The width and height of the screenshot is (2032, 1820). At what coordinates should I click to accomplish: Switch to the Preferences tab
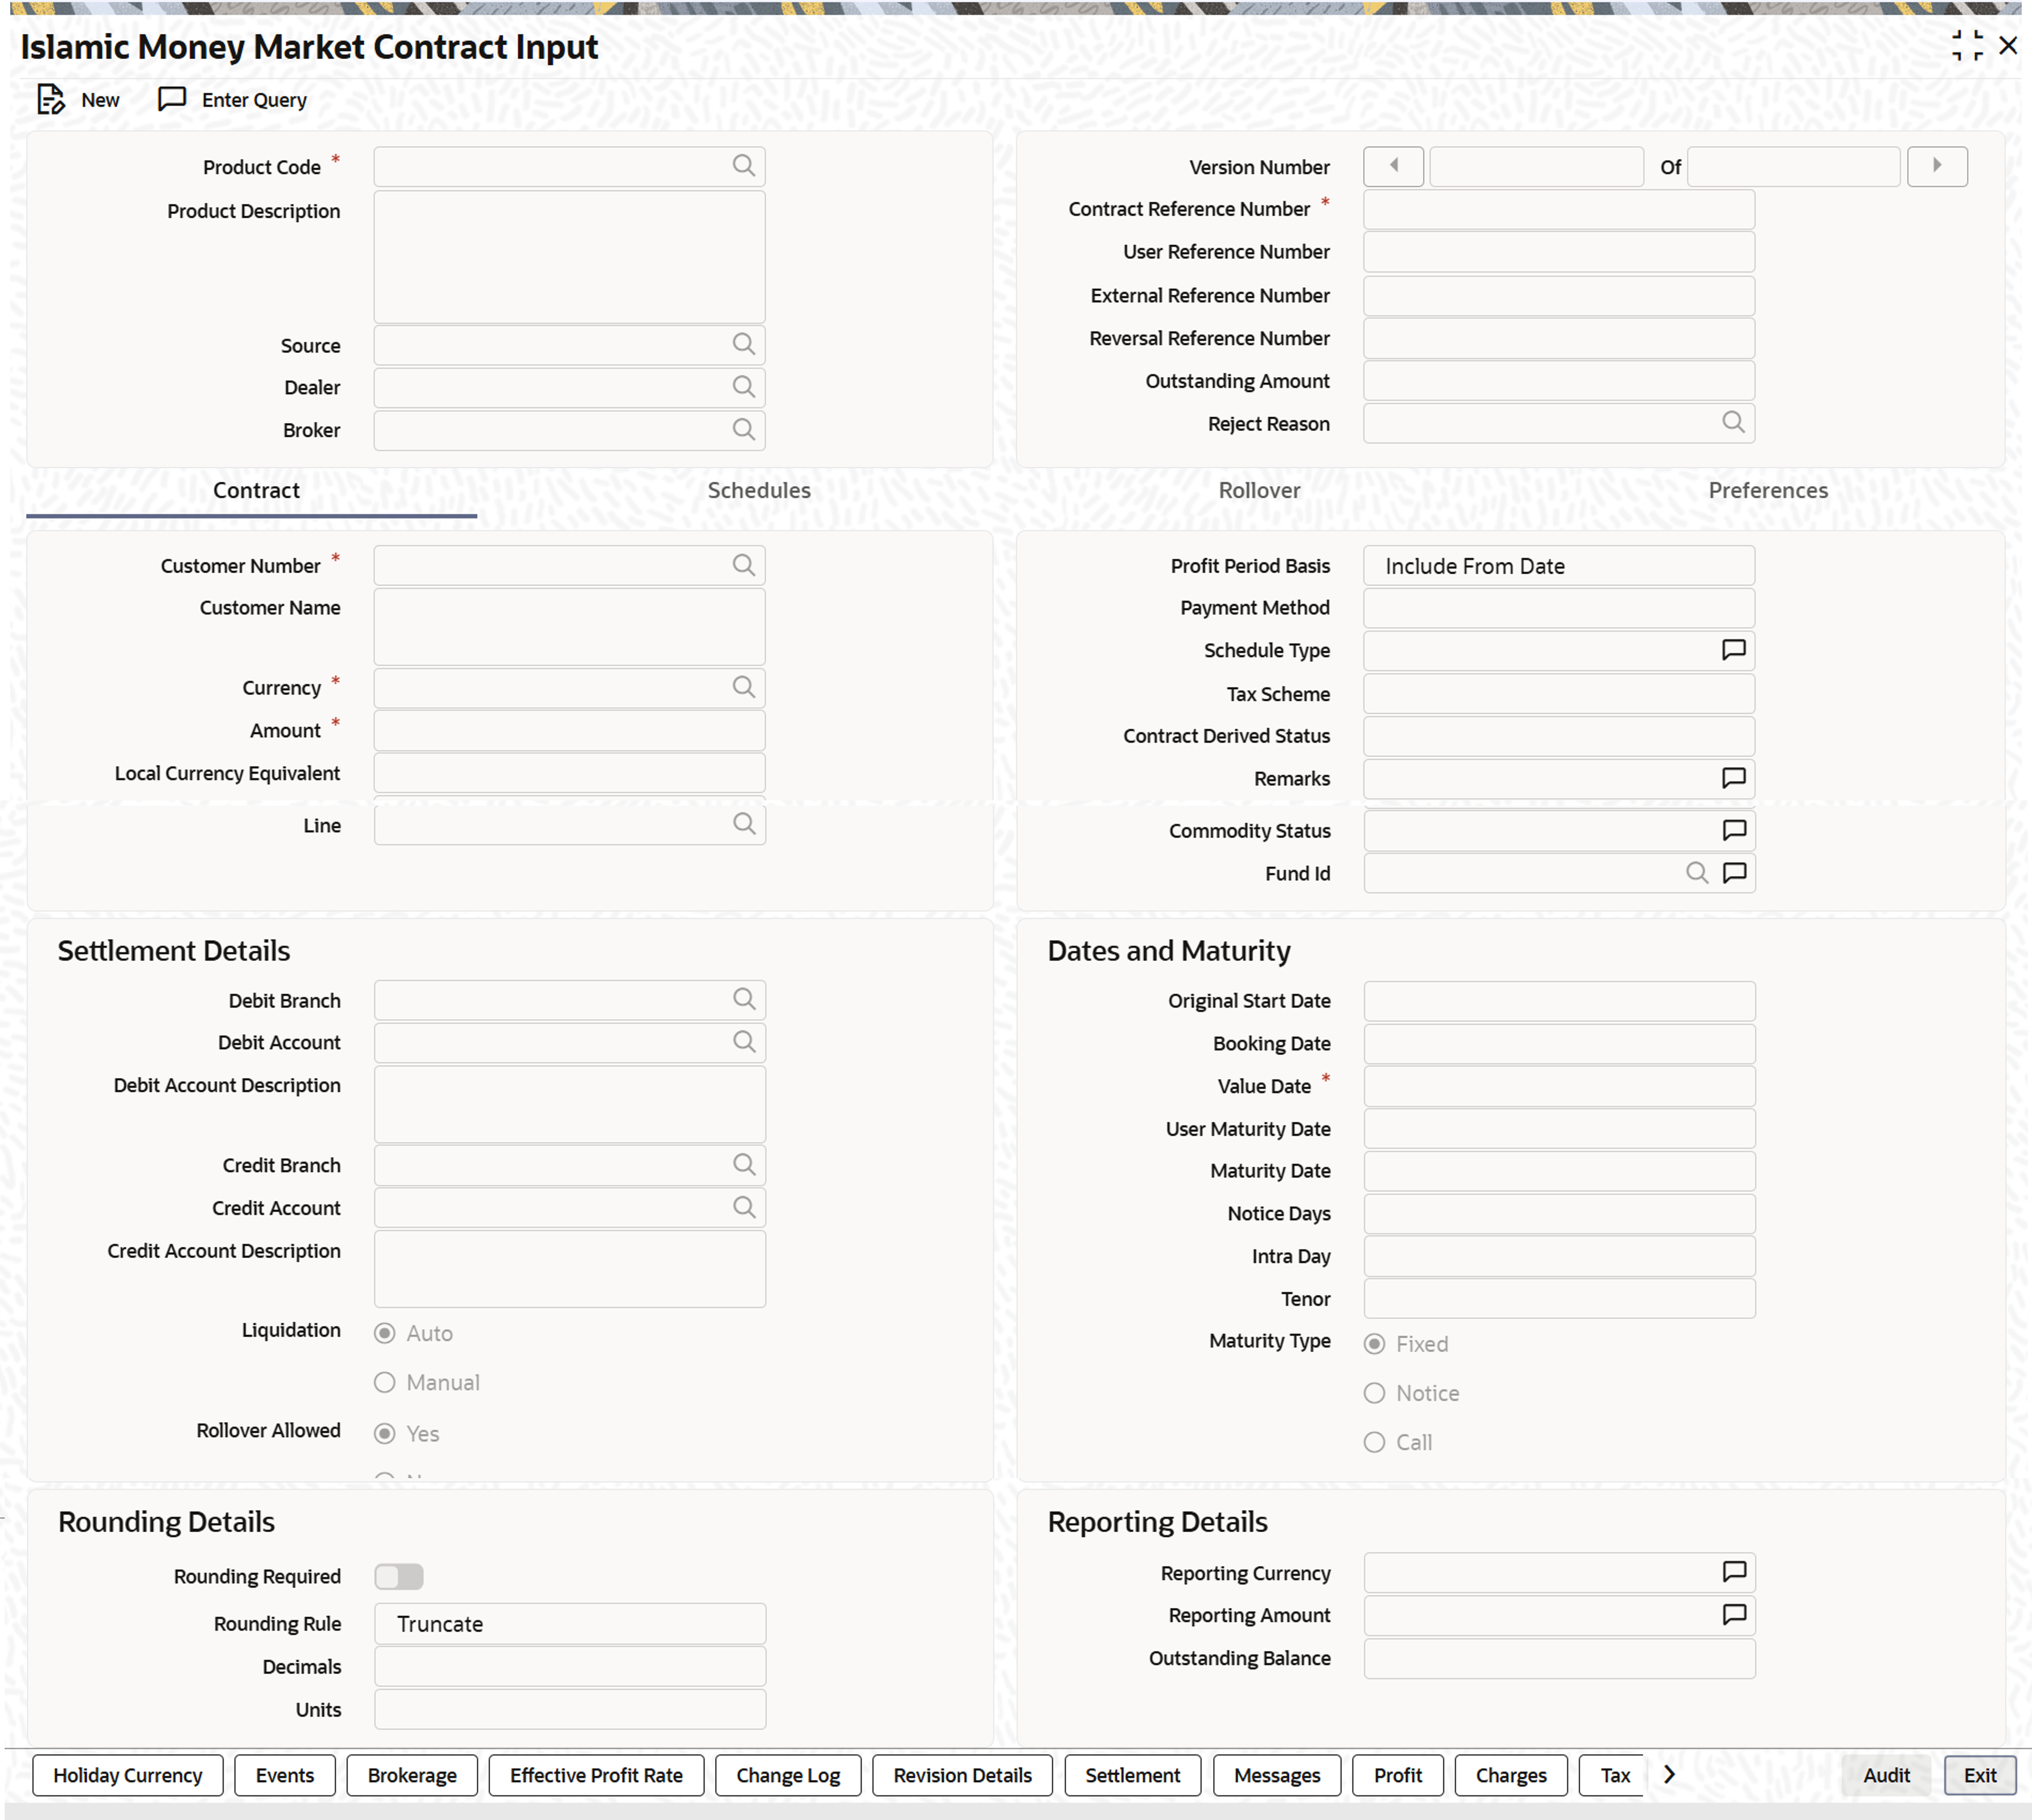pyautogui.click(x=1767, y=490)
